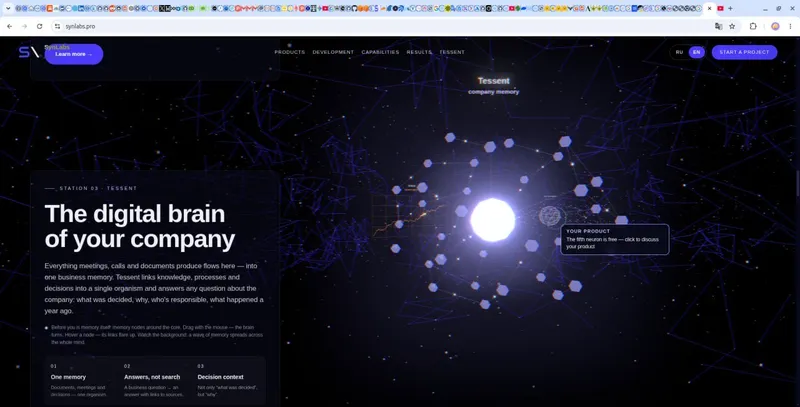Open the Results nav item

click(x=419, y=52)
